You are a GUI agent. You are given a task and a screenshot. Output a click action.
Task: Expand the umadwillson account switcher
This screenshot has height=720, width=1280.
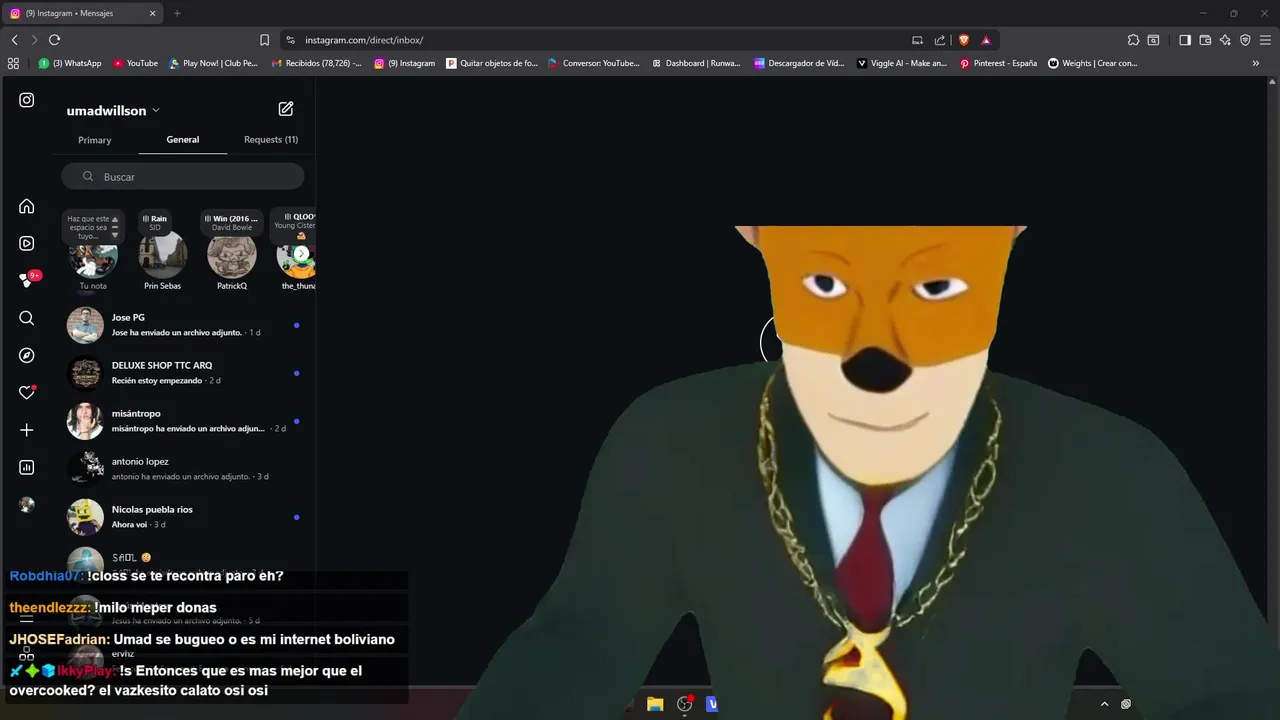[x=113, y=110]
